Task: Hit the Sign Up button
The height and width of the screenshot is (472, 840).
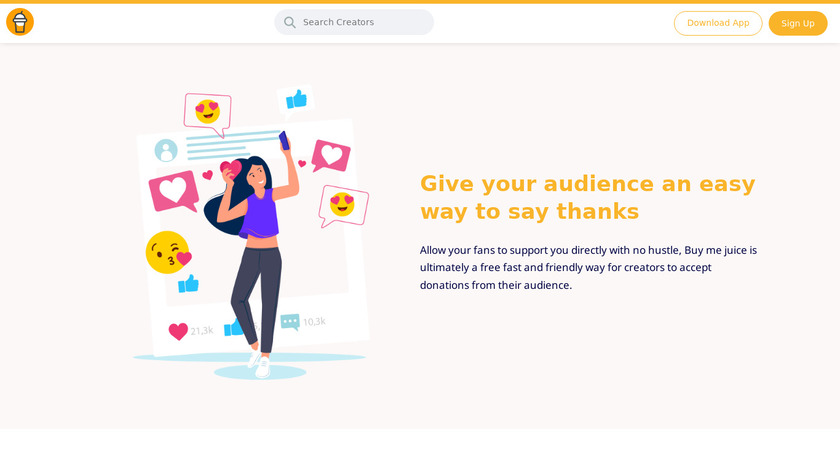Action: [798, 23]
